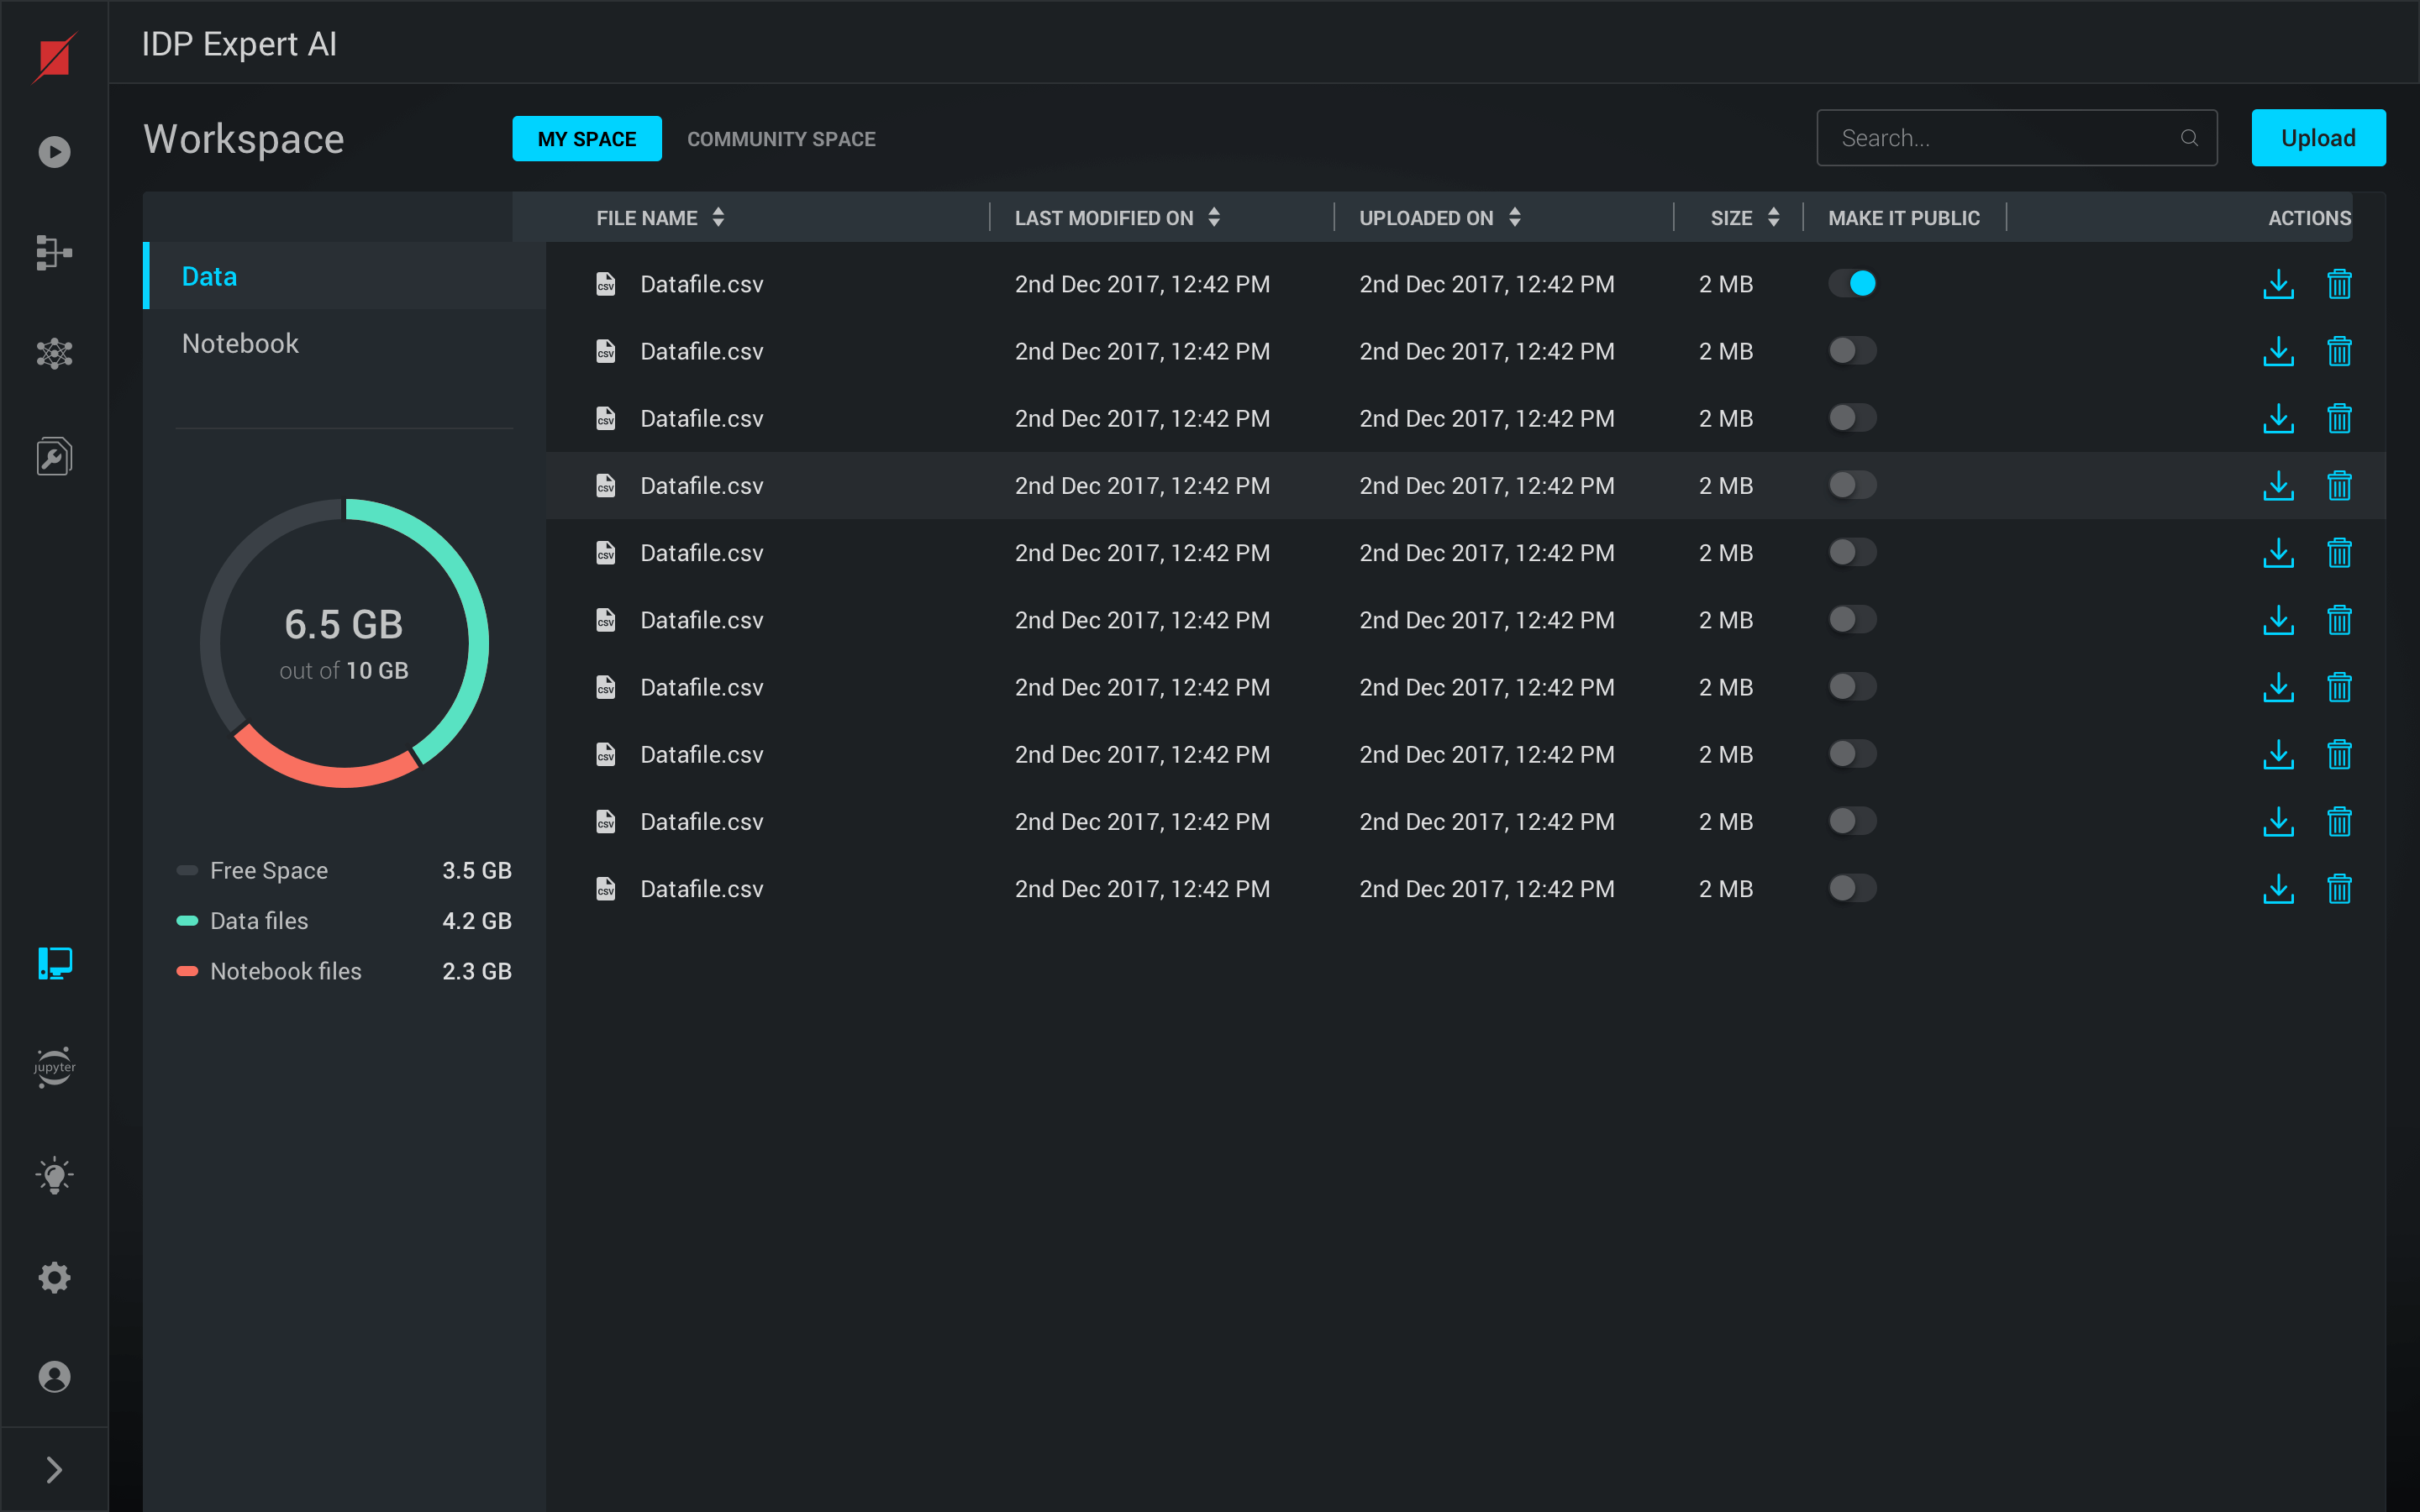Select the My Space button
The width and height of the screenshot is (2420, 1512).
click(586, 139)
